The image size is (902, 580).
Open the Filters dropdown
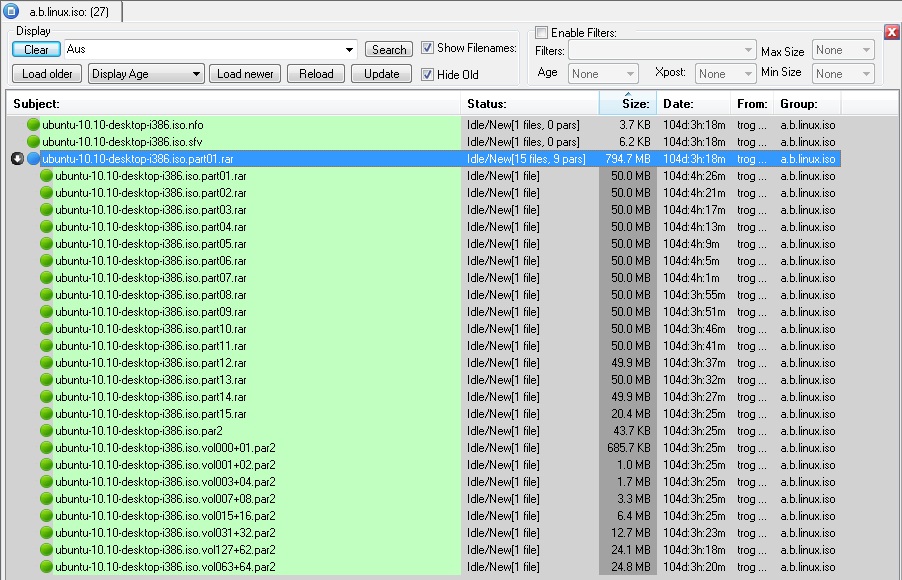(662, 50)
